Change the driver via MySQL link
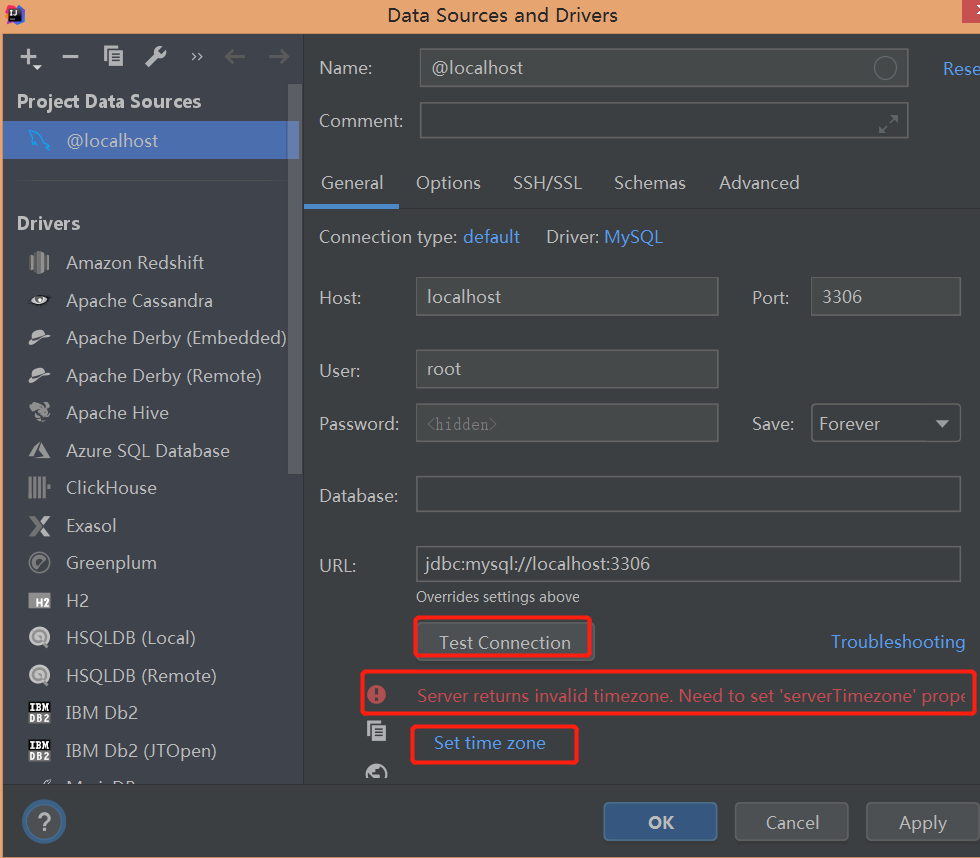Image resolution: width=980 pixels, height=858 pixels. [x=633, y=237]
